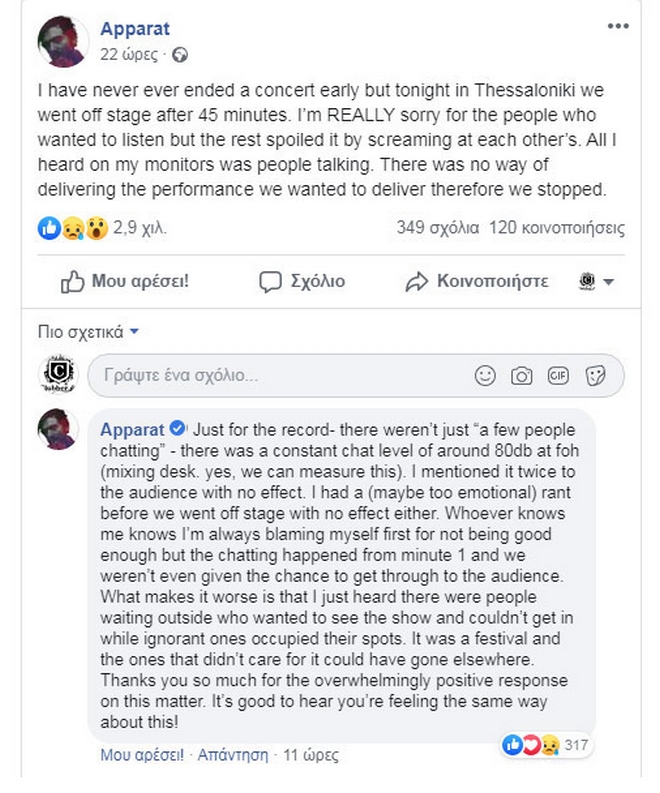Screen dimensions: 660x793
Task: Open the sticker picker icon
Action: coord(595,376)
